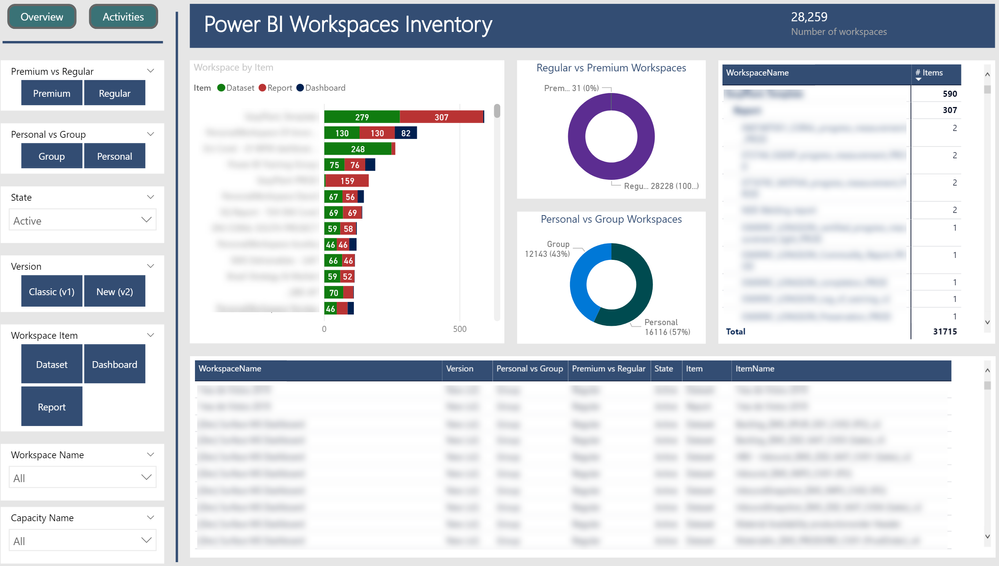
Task: Sort bottom table by Item column
Action: coord(707,370)
